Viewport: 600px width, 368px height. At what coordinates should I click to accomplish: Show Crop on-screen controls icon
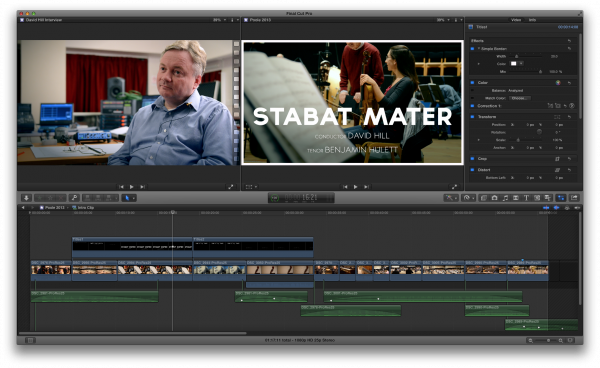tap(557, 158)
